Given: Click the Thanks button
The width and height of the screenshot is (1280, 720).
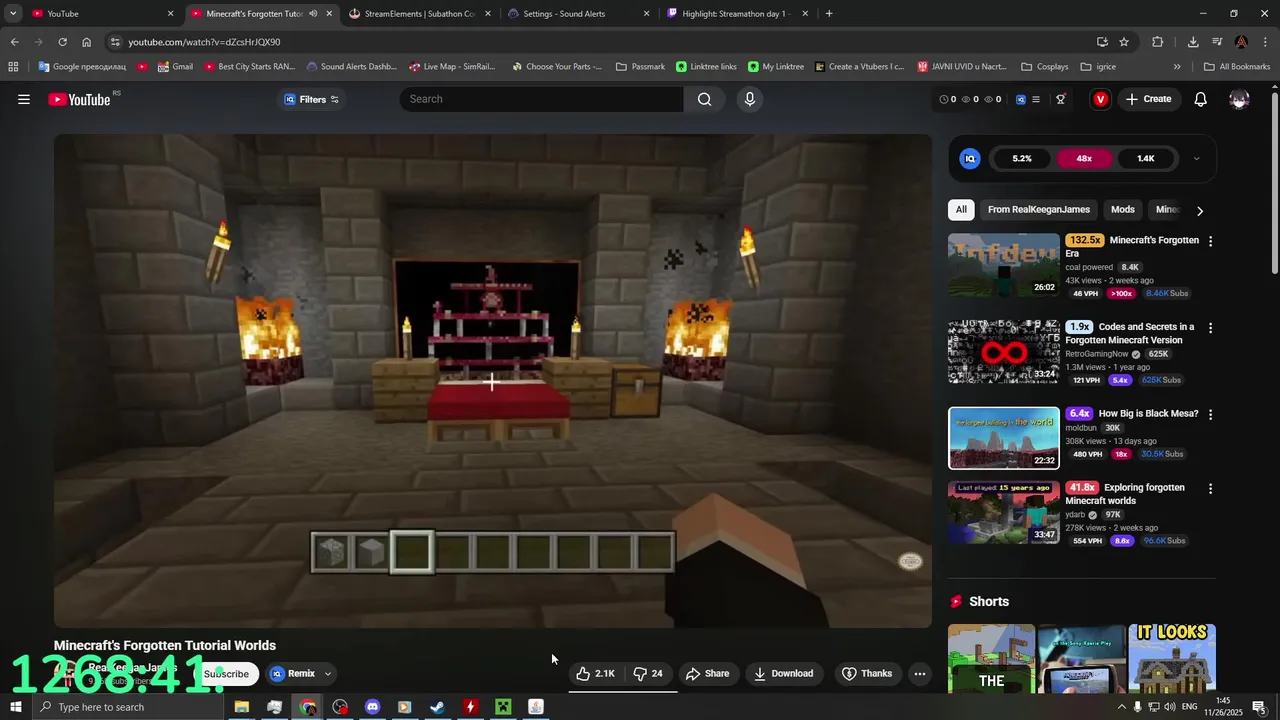Looking at the screenshot, I should [x=867, y=673].
